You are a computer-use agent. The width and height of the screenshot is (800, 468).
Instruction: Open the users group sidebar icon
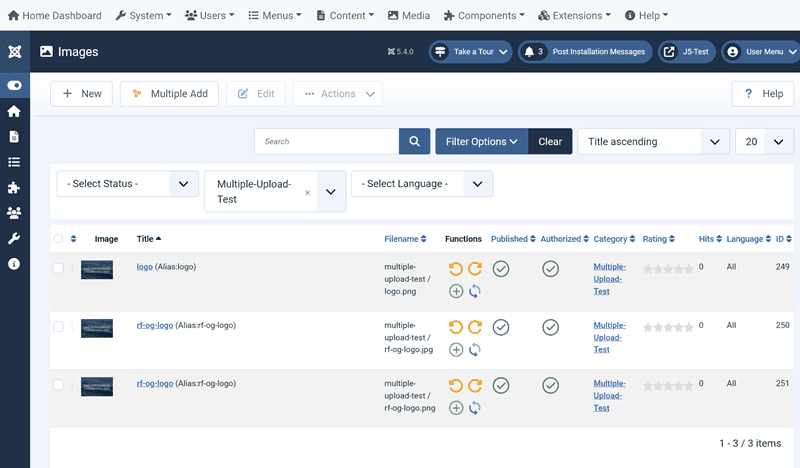(x=14, y=213)
